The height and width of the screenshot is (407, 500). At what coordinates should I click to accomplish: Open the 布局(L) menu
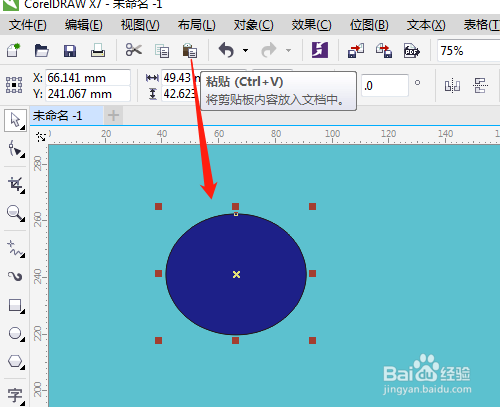(x=197, y=25)
